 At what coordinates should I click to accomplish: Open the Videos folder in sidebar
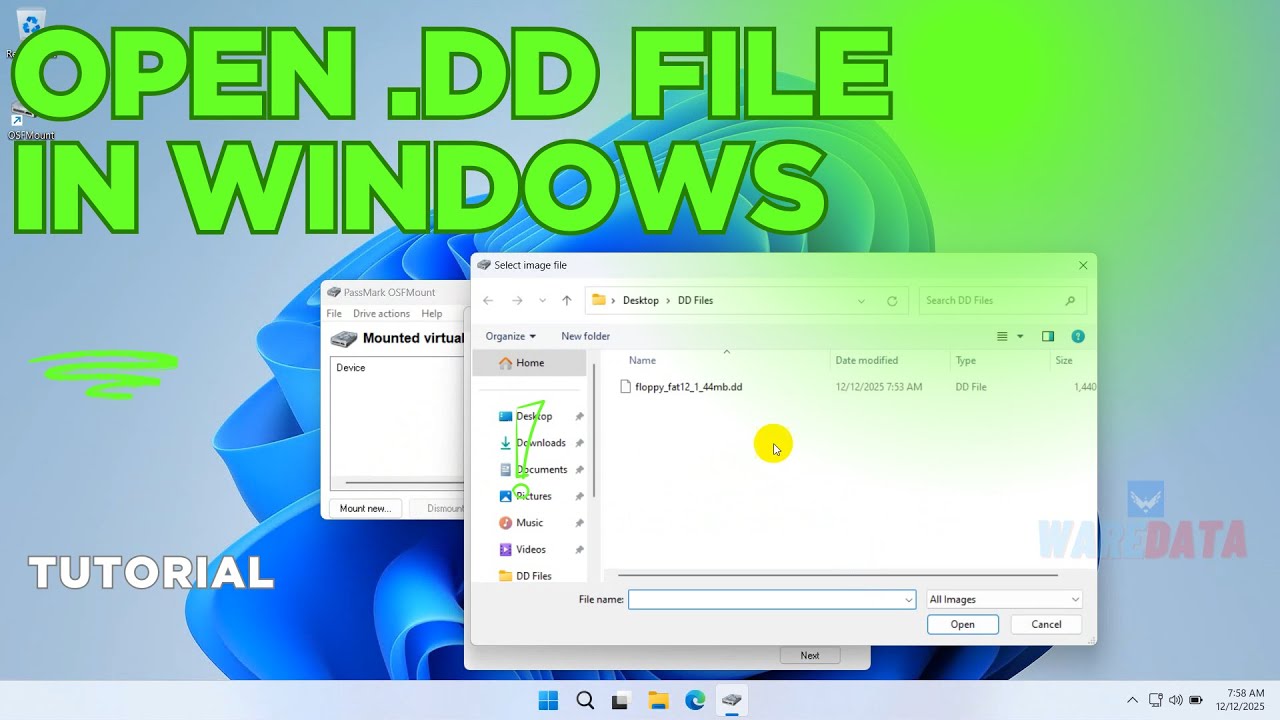click(x=530, y=549)
